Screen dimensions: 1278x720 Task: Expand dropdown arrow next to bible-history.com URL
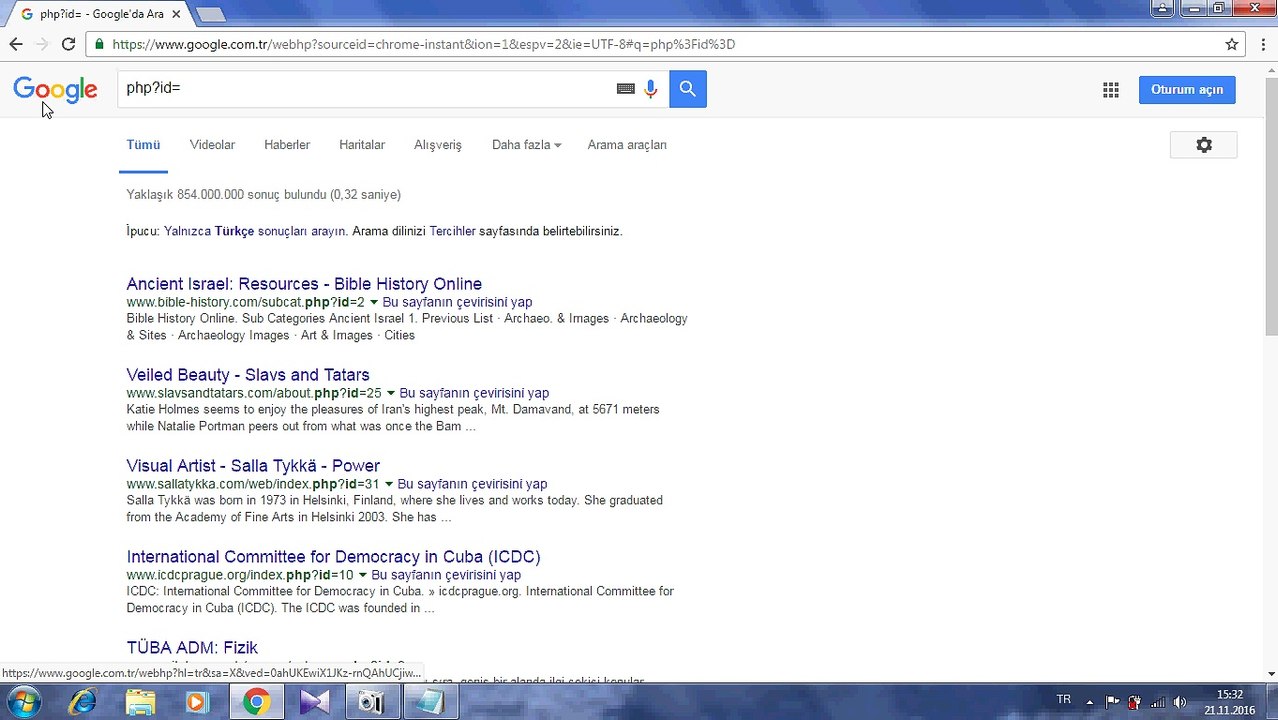(374, 302)
